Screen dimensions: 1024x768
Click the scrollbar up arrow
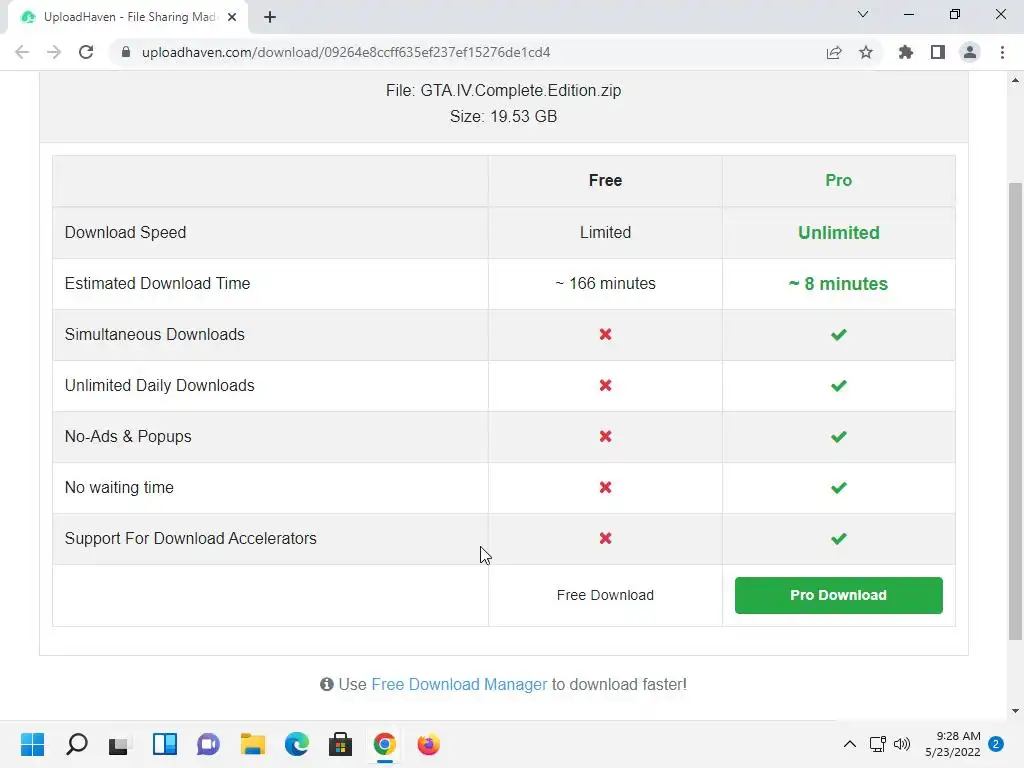click(x=1015, y=80)
